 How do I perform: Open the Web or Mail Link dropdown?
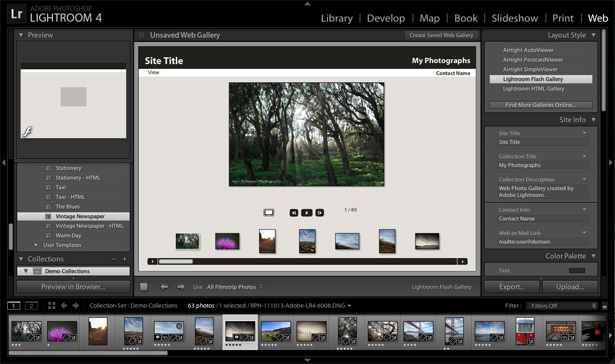[584, 233]
